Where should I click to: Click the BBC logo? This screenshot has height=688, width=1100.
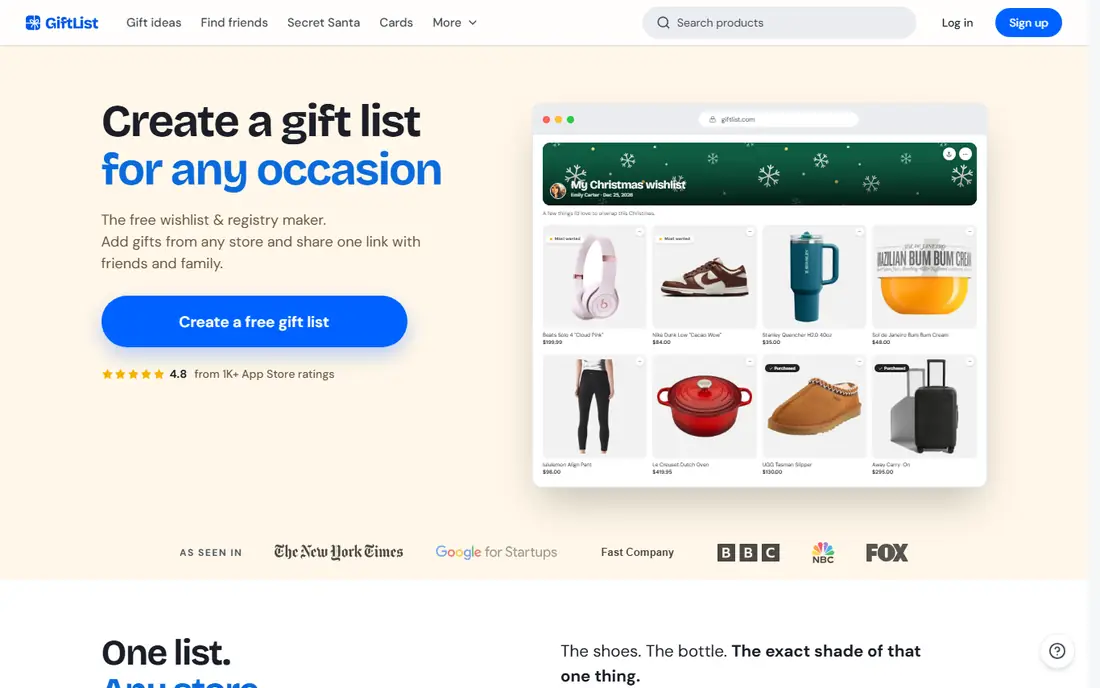click(748, 553)
